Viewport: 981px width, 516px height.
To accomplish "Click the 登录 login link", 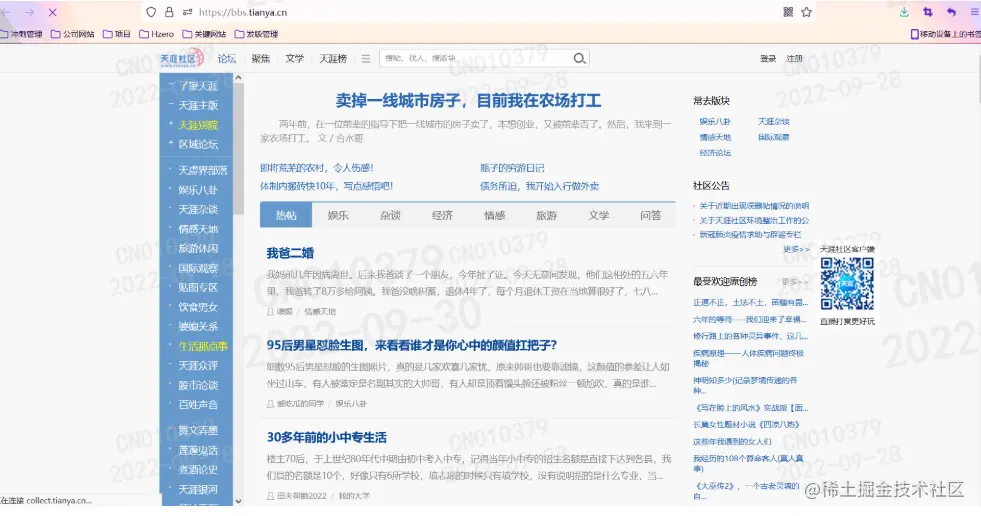I will click(768, 59).
